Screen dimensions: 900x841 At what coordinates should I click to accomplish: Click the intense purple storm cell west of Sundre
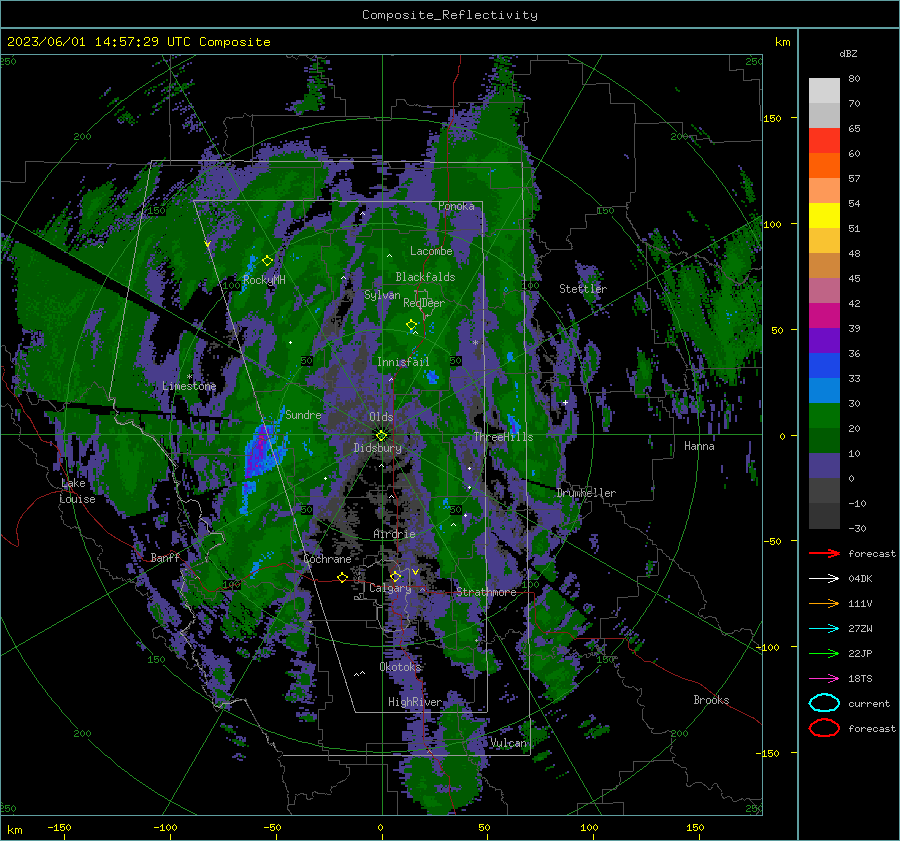(259, 451)
